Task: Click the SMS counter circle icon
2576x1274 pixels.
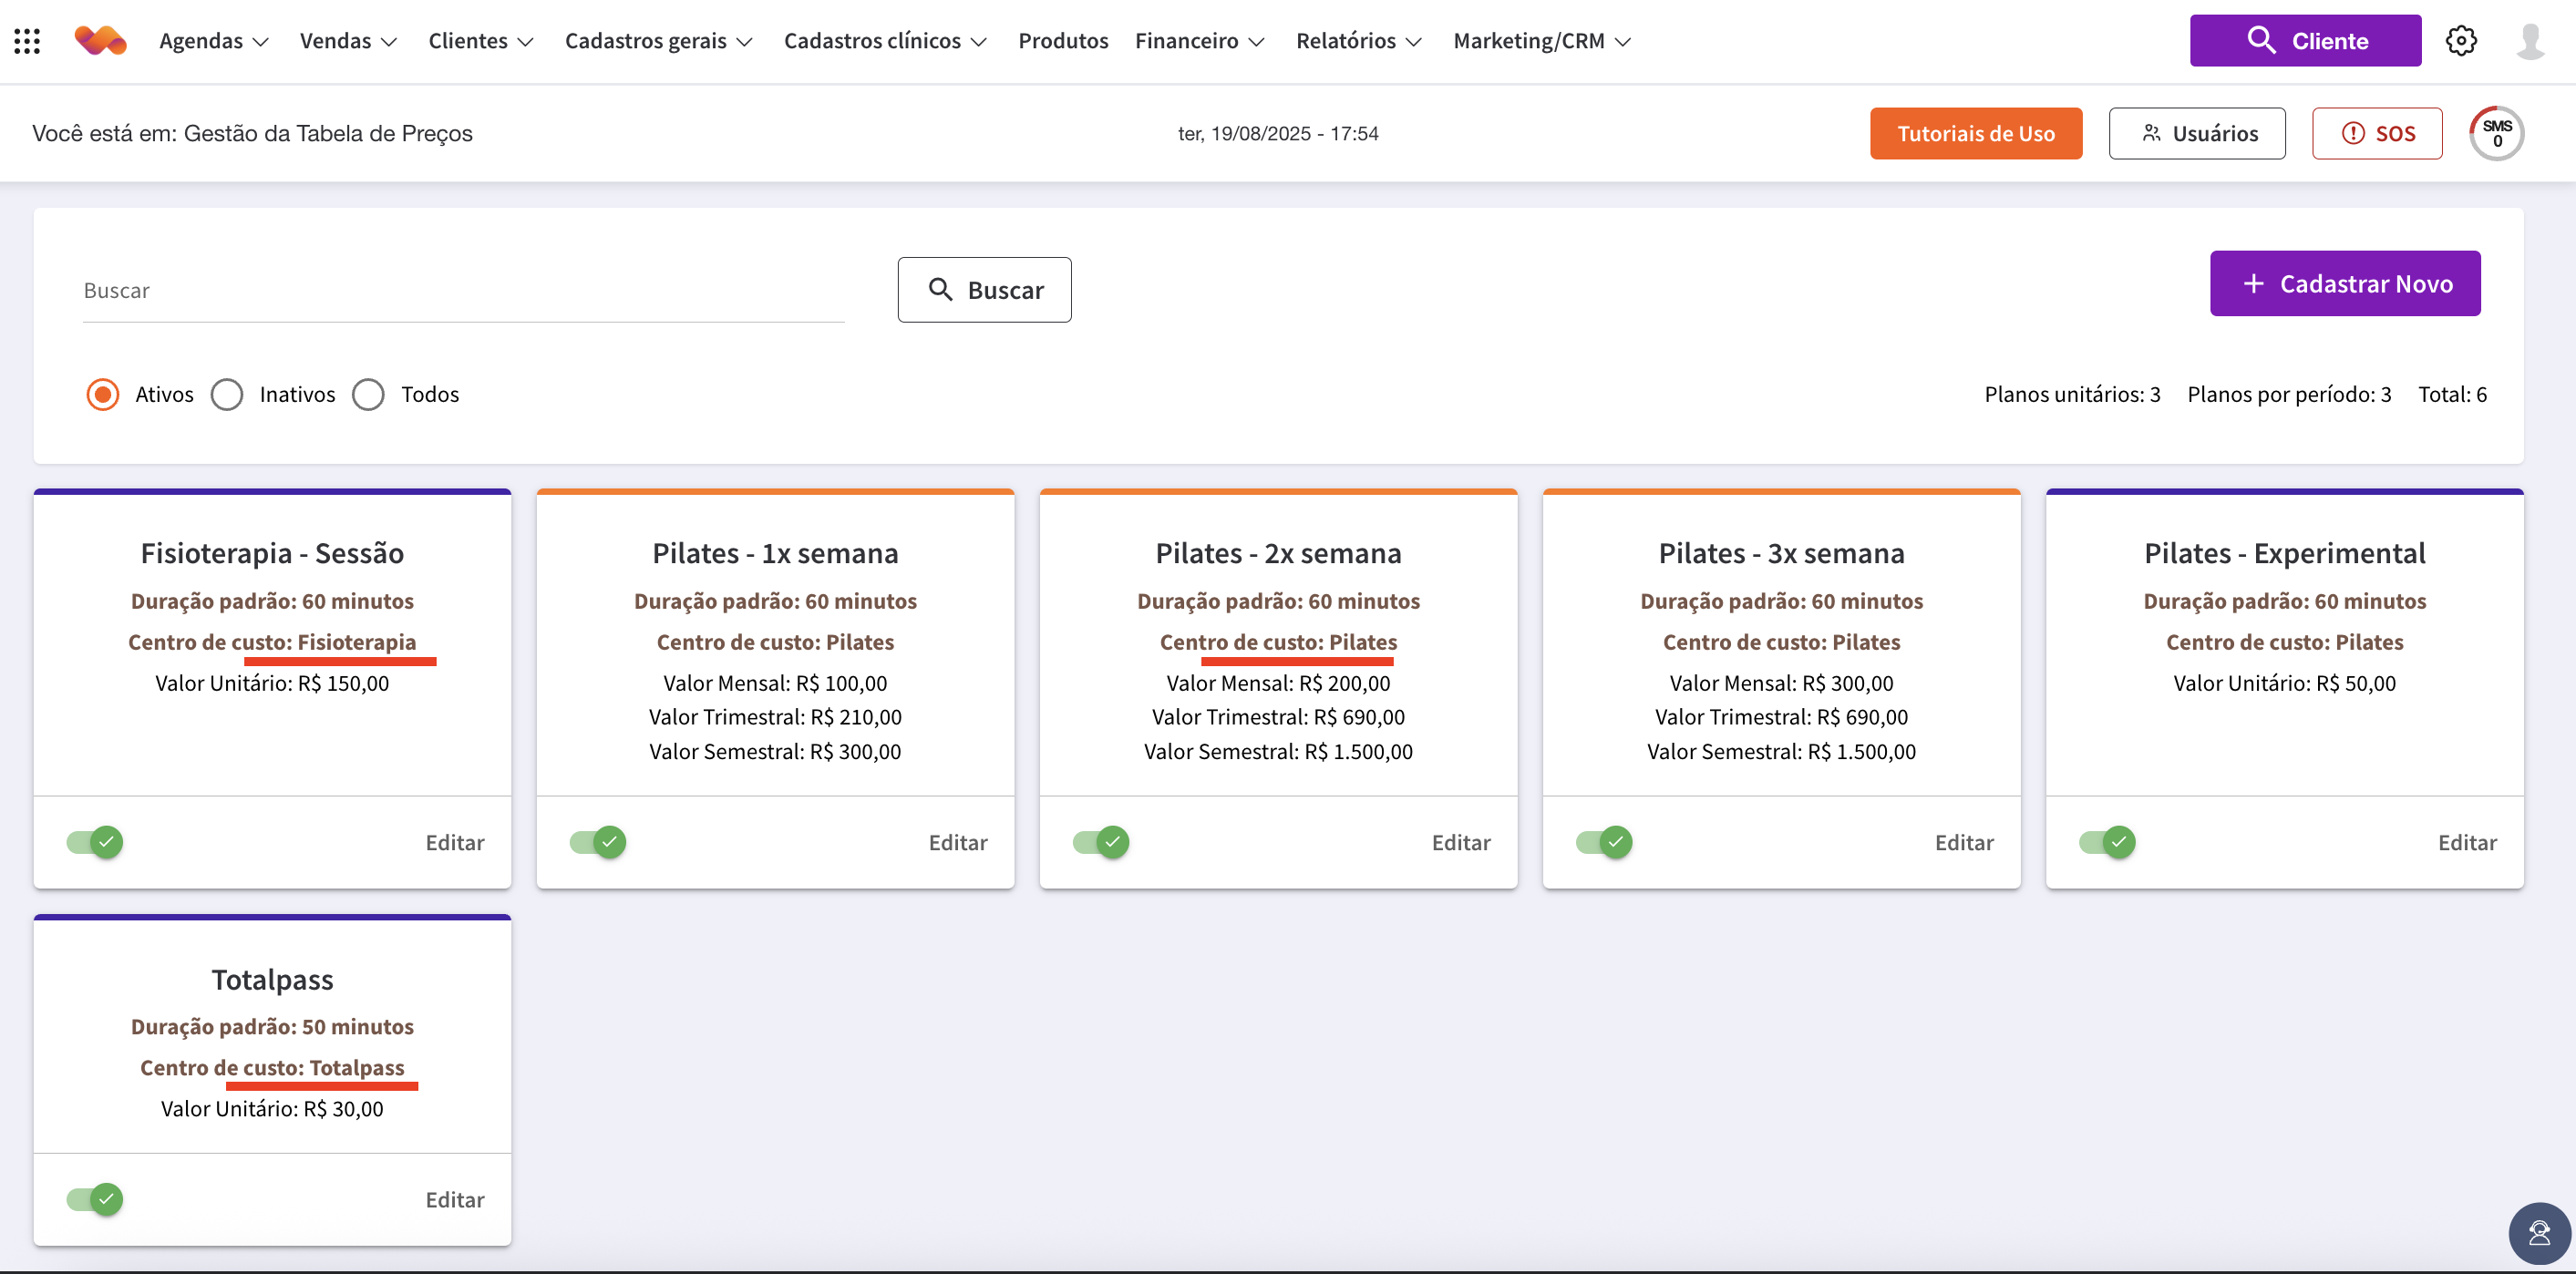Action: pyautogui.click(x=2496, y=133)
